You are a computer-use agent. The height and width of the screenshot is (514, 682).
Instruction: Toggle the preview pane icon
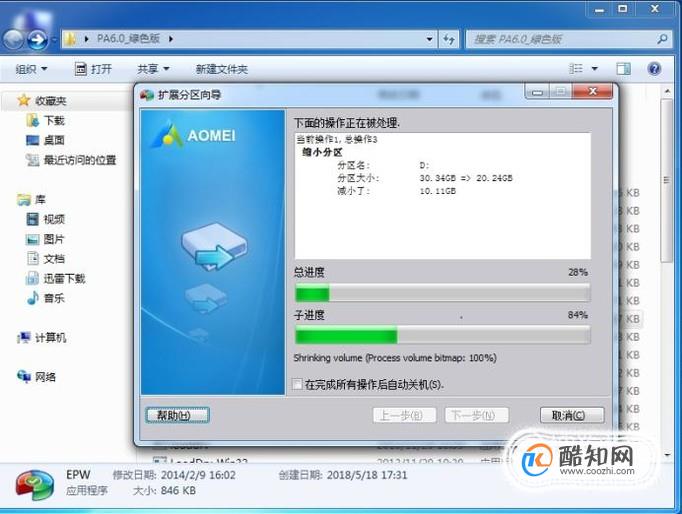623,69
